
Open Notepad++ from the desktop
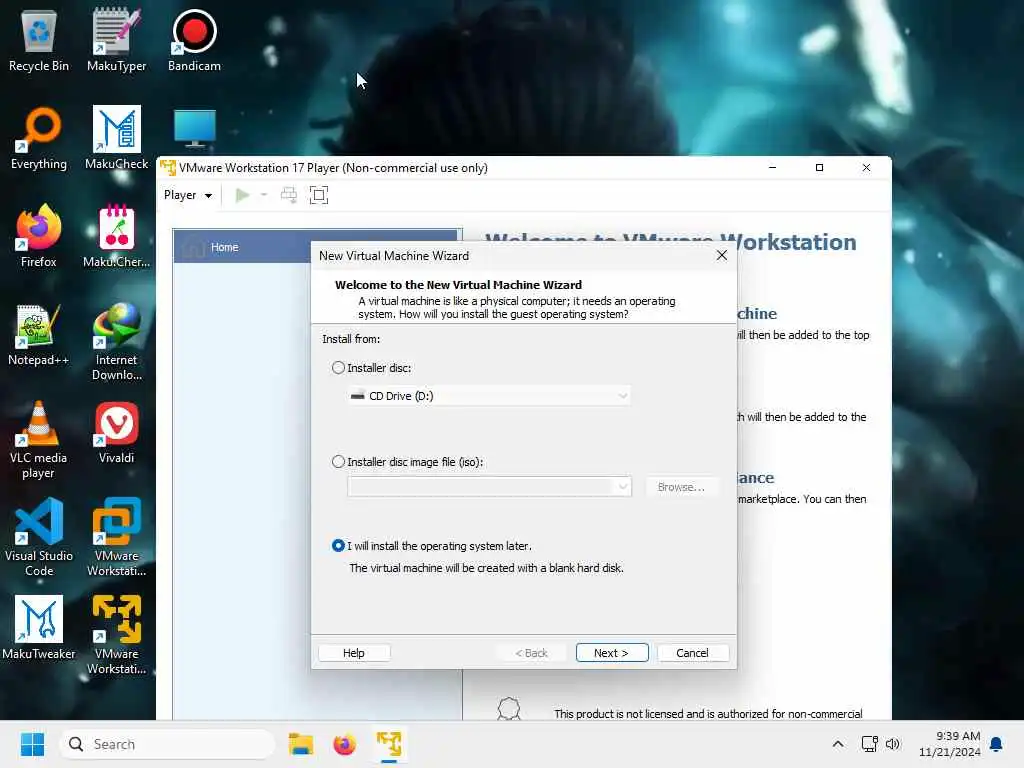pos(39,334)
